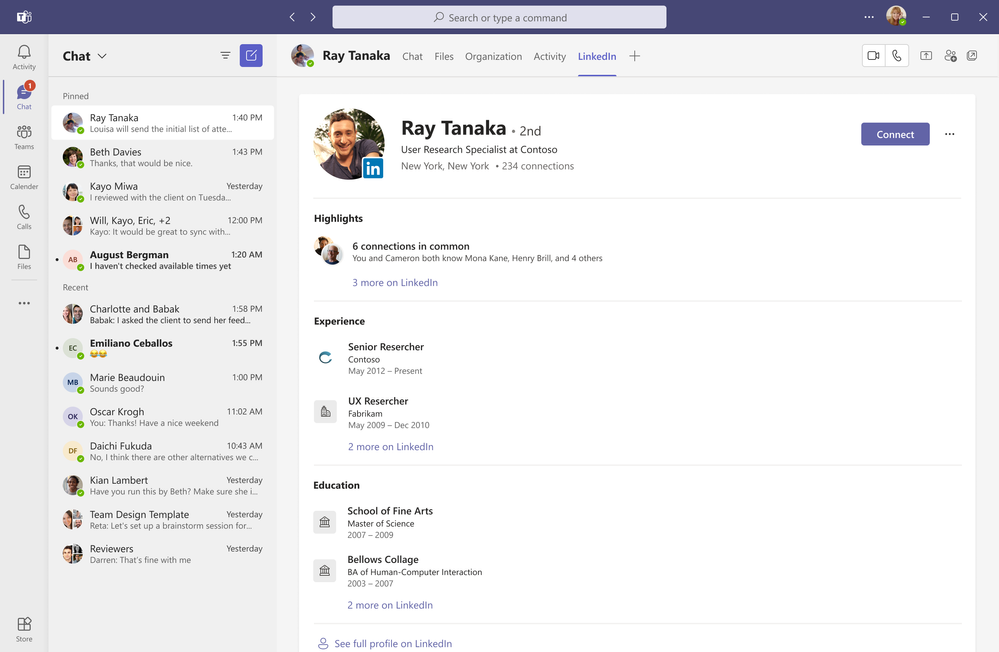Click Ray Tanaka's large profile photo
999x652 pixels.
pyautogui.click(x=349, y=143)
